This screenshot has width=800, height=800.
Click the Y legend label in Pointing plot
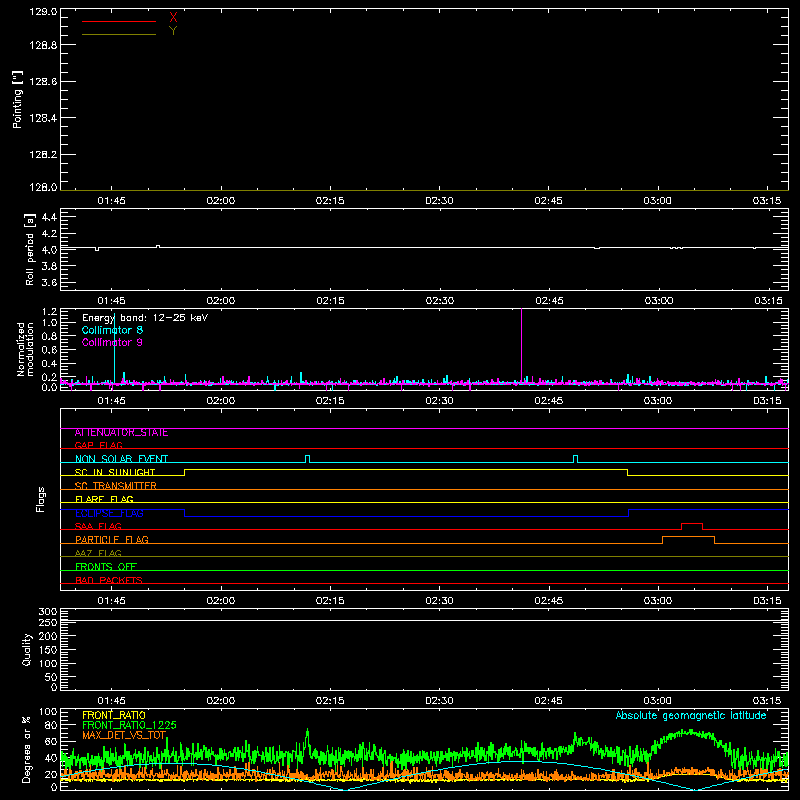pos(173,31)
